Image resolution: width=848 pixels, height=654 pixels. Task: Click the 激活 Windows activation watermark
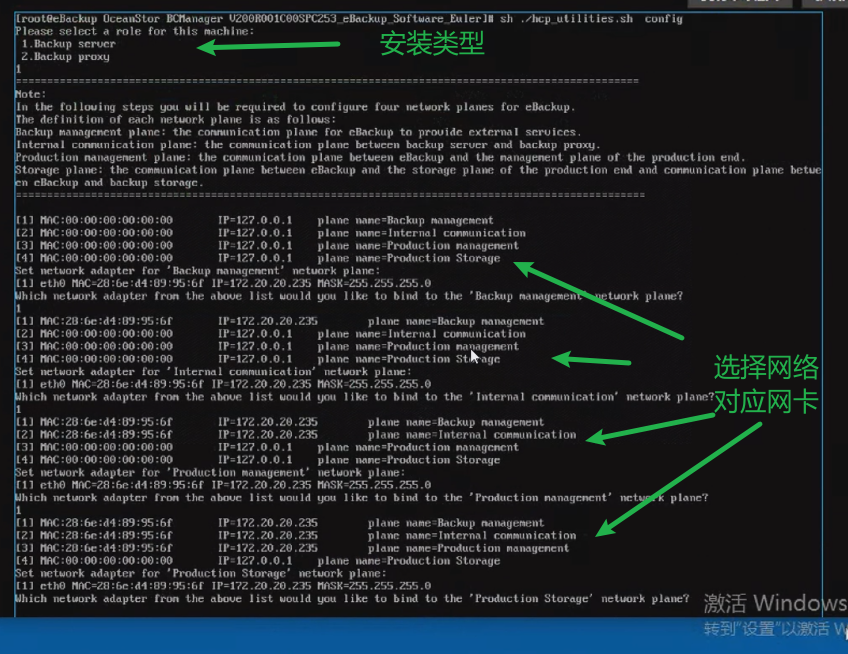(774, 603)
